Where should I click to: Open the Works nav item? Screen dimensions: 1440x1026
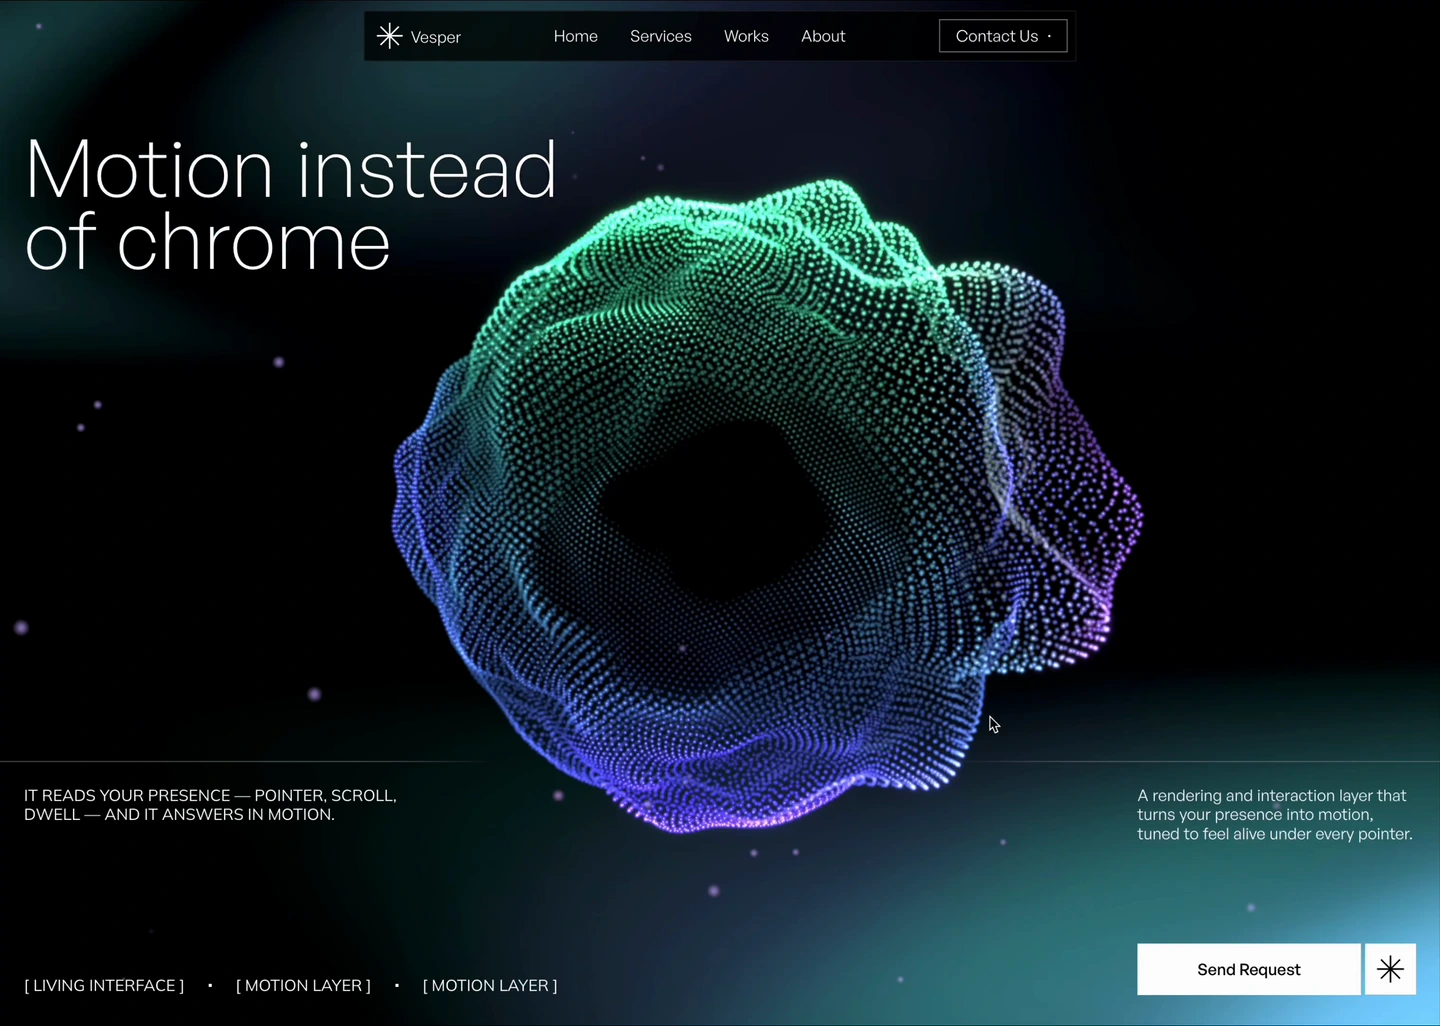746,36
